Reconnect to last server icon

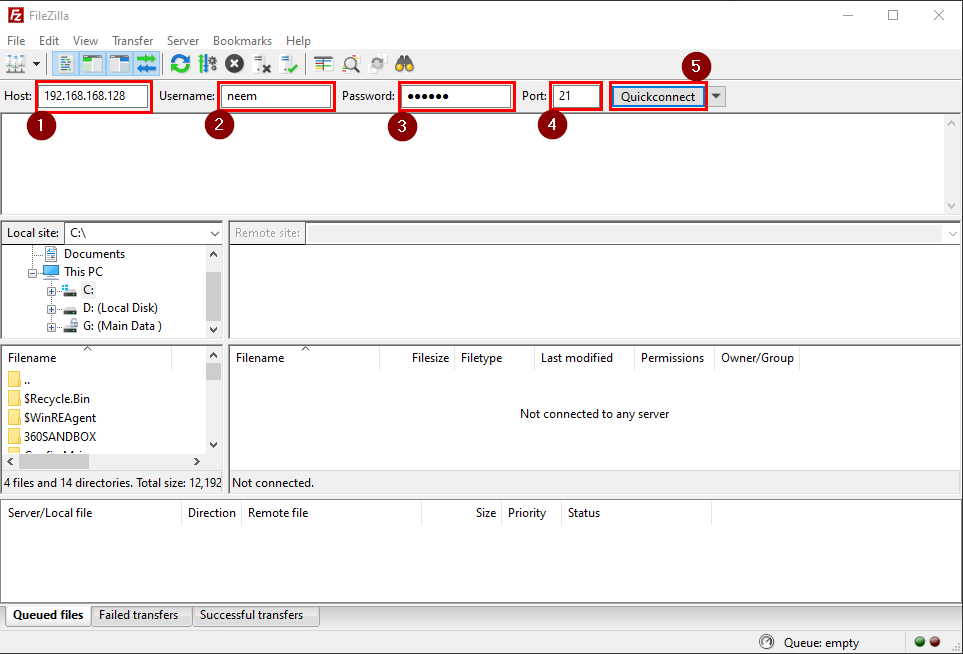point(289,64)
